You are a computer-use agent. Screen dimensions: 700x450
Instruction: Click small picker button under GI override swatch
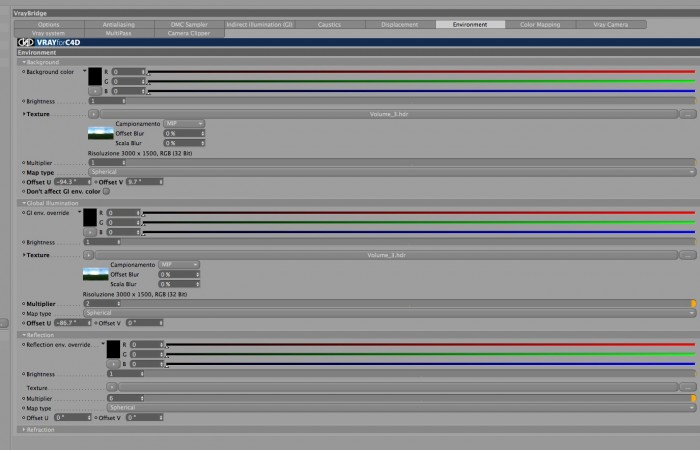coord(90,232)
